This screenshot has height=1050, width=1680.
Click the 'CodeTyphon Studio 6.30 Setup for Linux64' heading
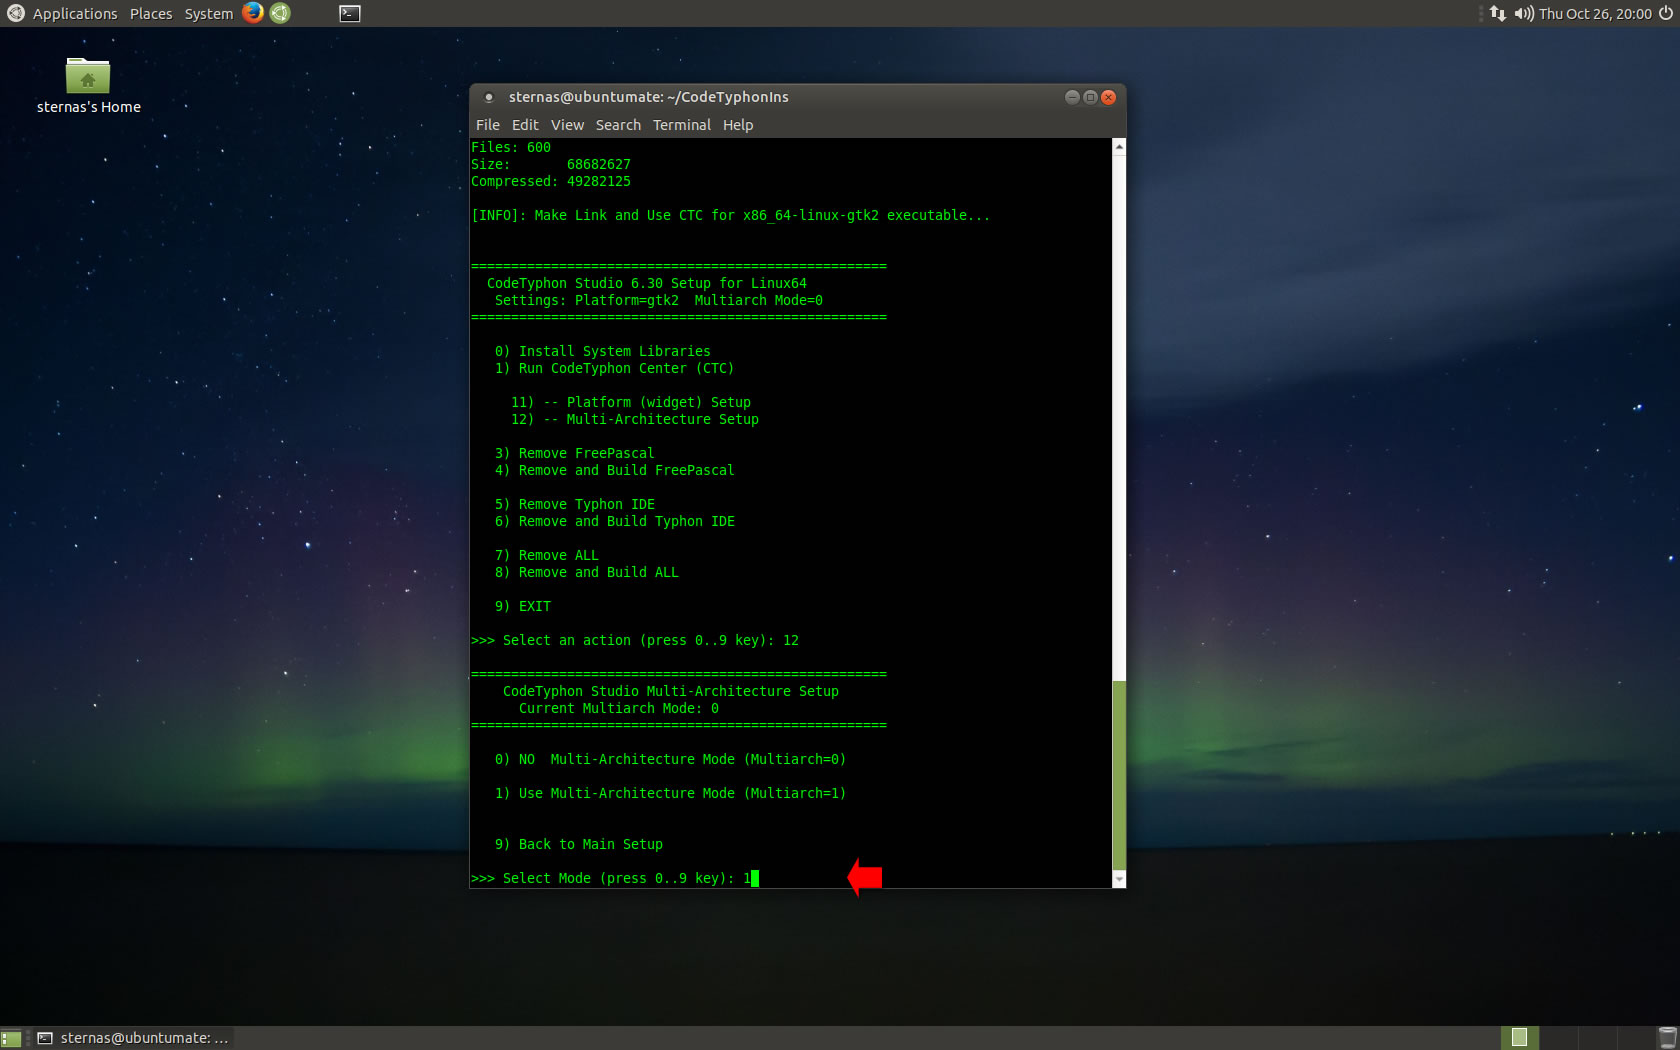646,283
